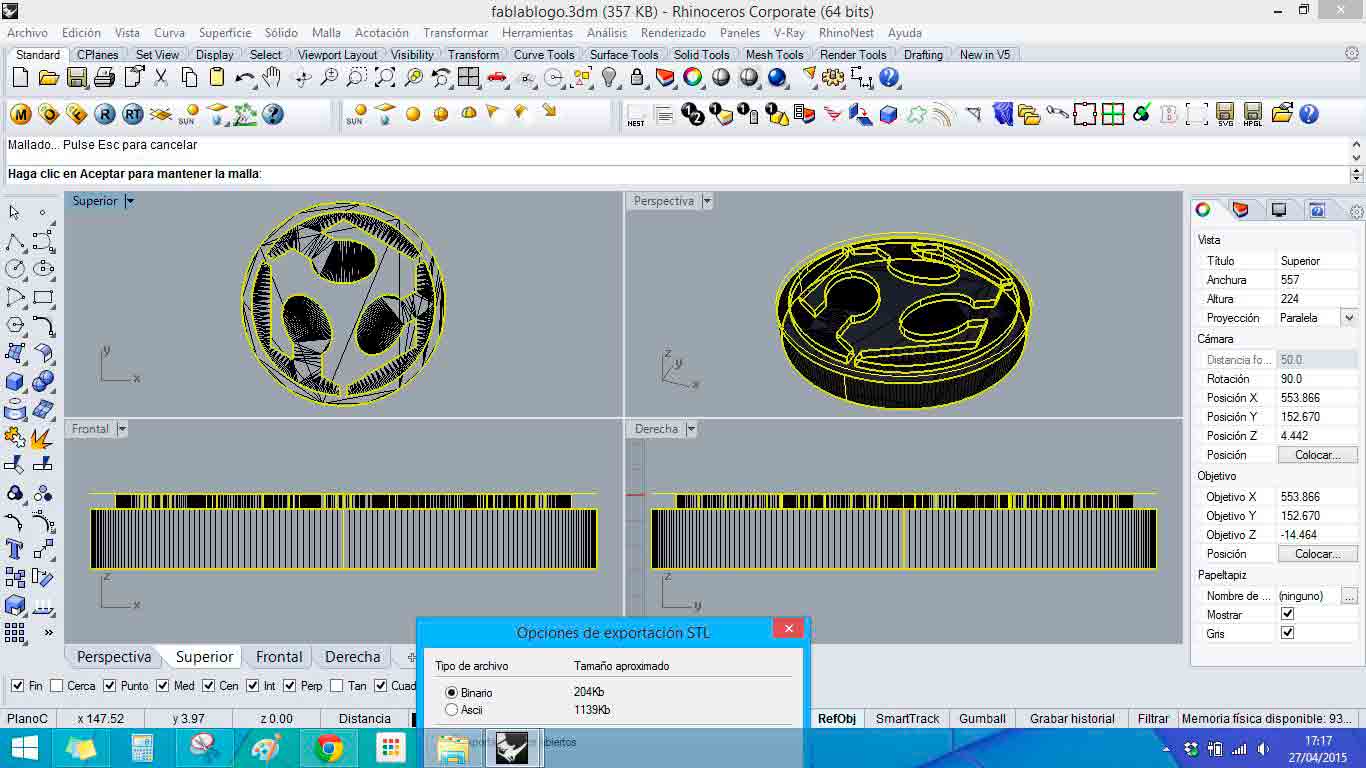Viewport: 1366px width, 768px height.
Task: Switch to the Mesh Tools toolbar tab
Action: click(774, 55)
